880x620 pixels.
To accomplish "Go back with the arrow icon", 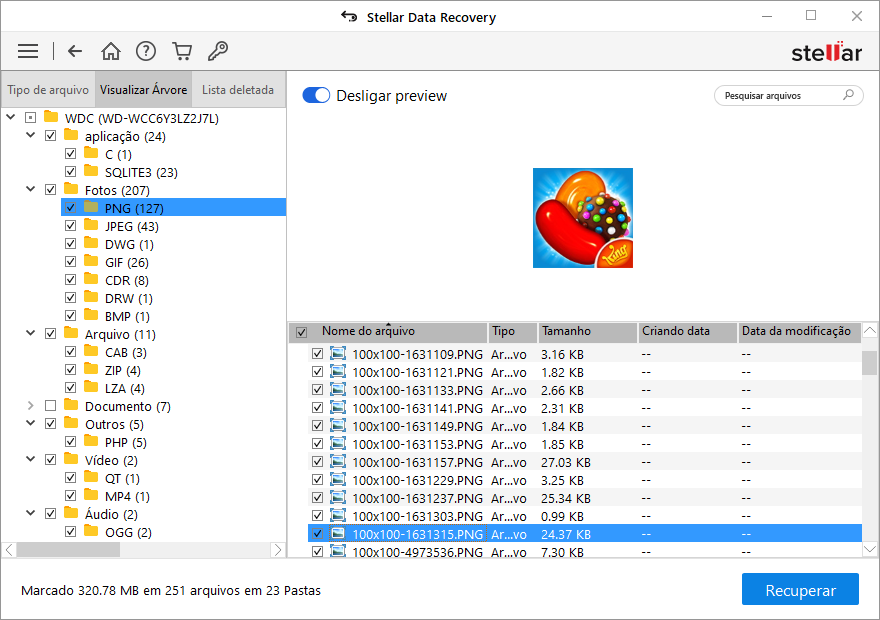I will [x=75, y=51].
